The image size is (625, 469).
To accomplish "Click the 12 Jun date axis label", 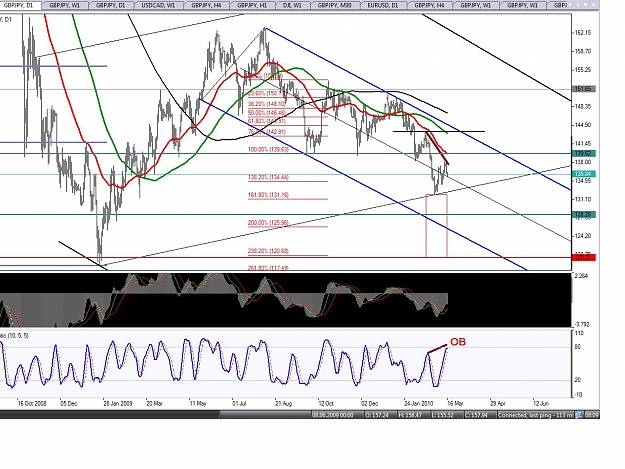I will point(541,404).
